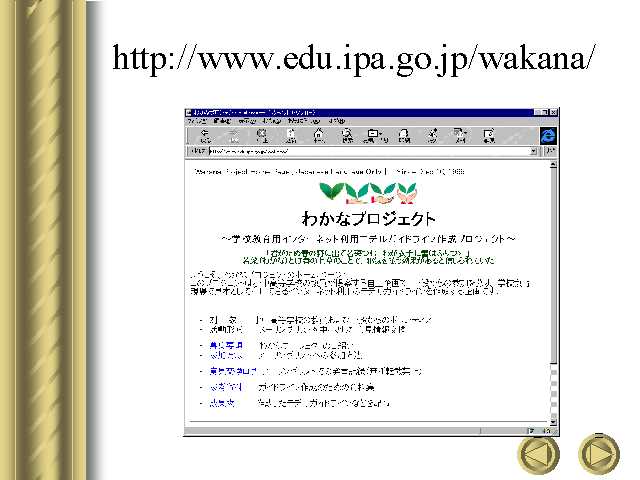Go to previous slide with gold left arrow

(x=538, y=454)
